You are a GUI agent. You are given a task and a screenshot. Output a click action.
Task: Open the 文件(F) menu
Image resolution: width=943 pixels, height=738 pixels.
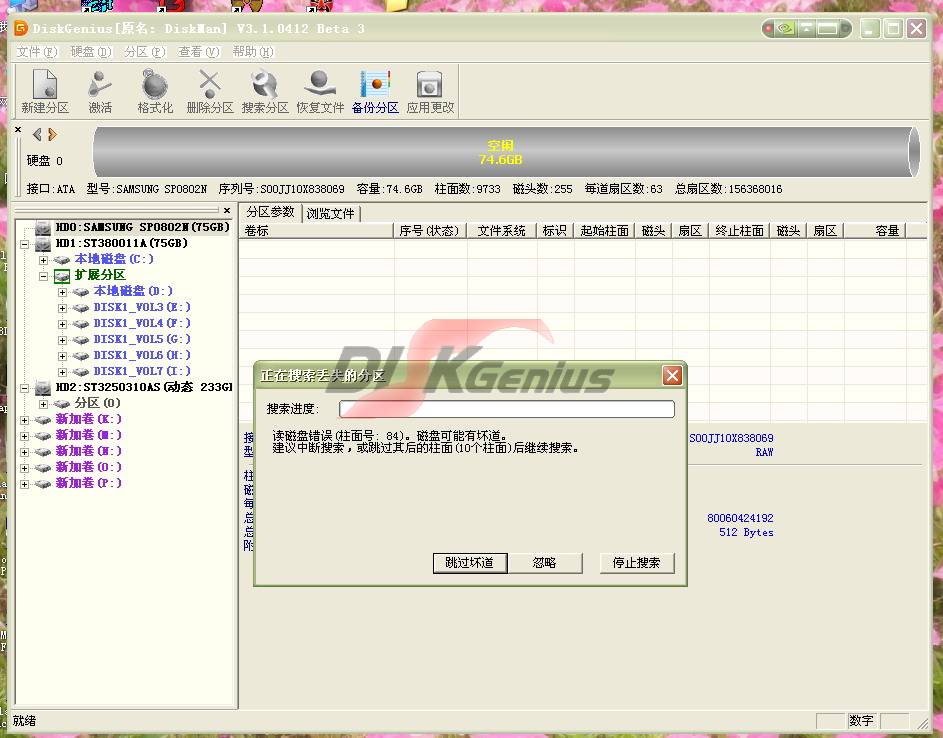(37, 52)
